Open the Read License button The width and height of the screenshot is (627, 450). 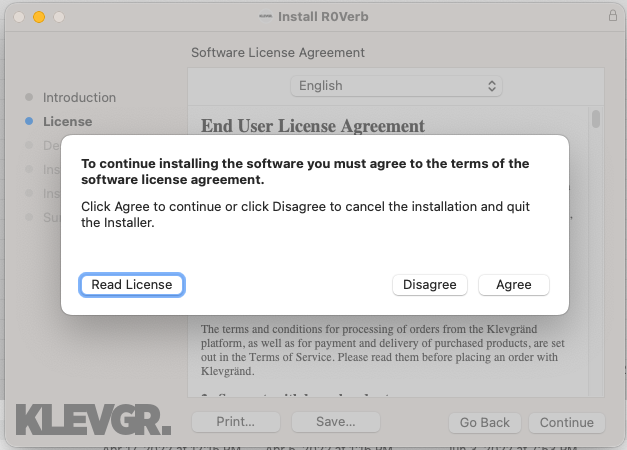coord(132,285)
